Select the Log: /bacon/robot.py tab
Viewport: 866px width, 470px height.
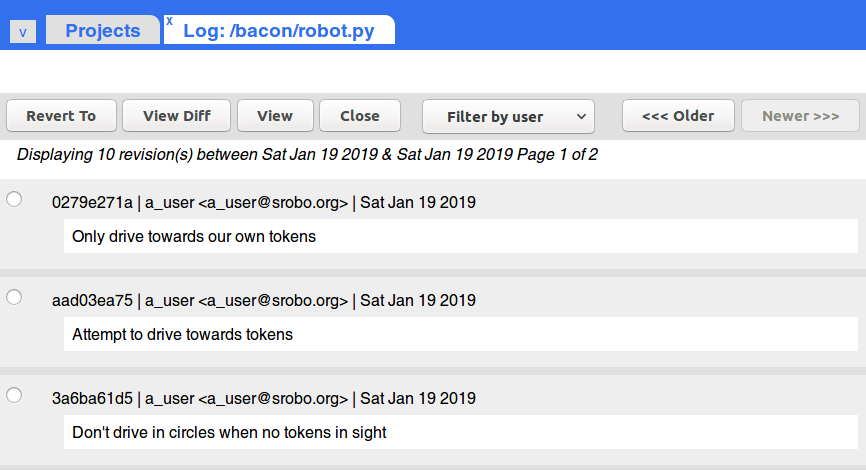coord(279,30)
